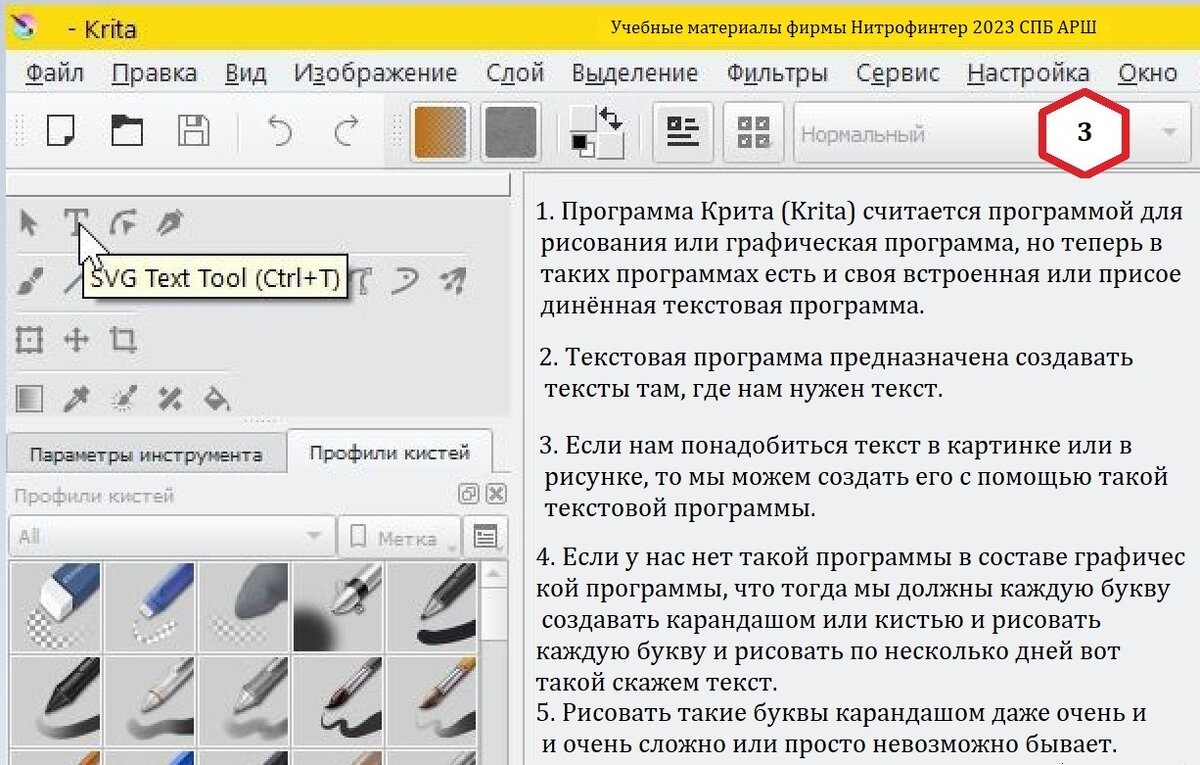Redo the action with the toolbar arrow
This screenshot has height=765, width=1200.
coord(346,131)
